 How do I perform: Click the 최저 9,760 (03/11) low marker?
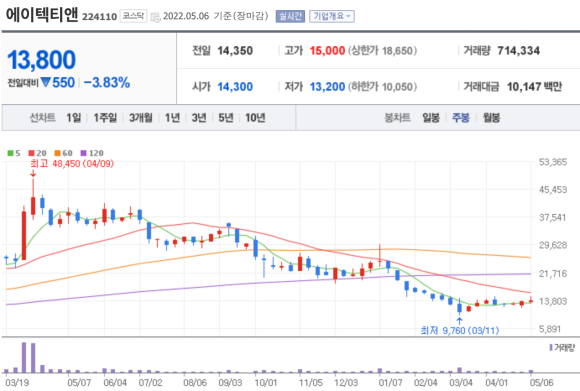point(459,330)
